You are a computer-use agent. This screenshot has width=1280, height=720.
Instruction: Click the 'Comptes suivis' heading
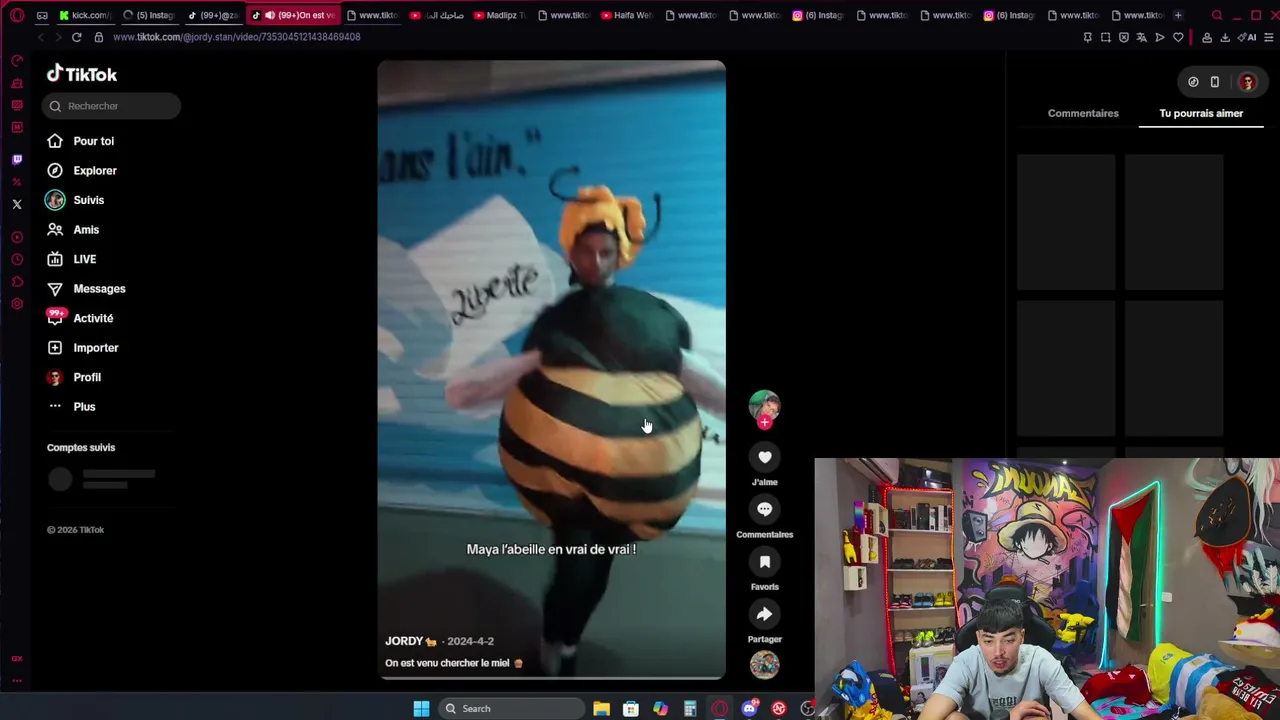(81, 447)
